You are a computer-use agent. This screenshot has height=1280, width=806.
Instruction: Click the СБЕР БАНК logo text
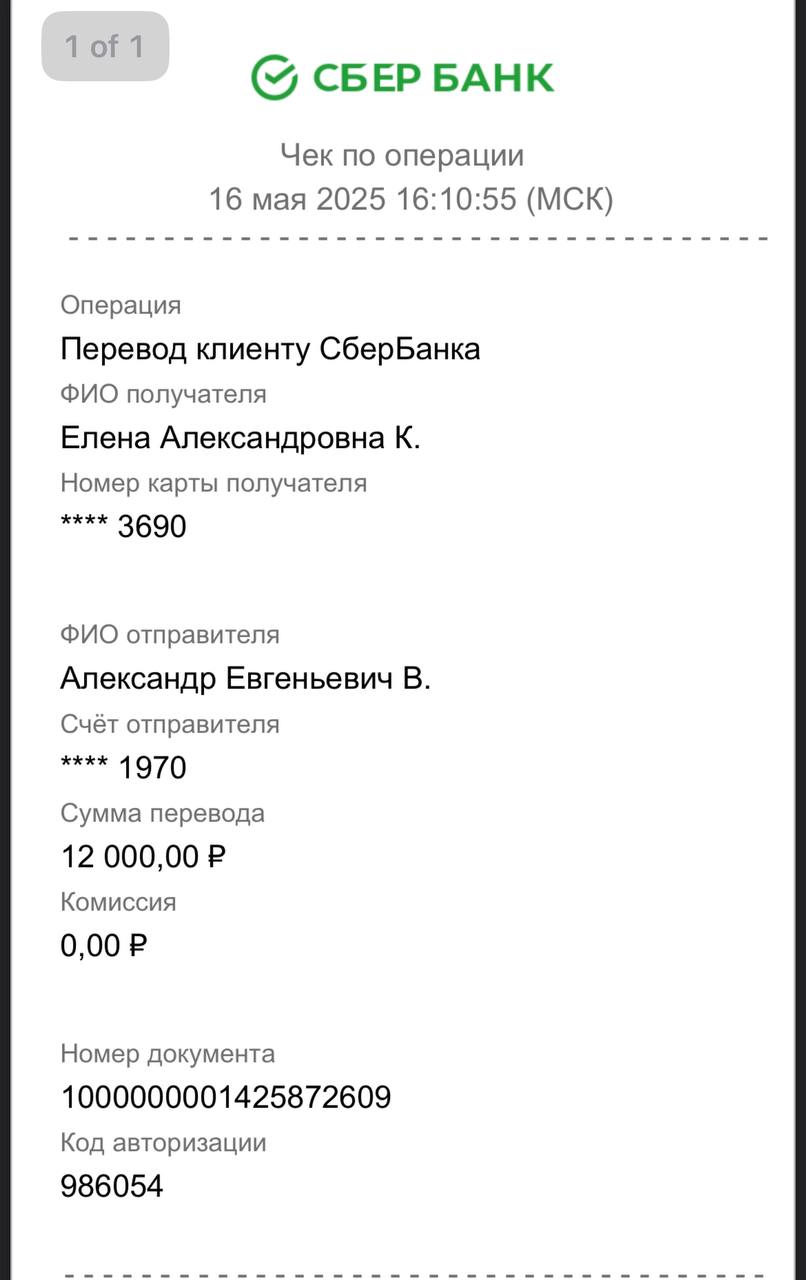click(x=434, y=78)
